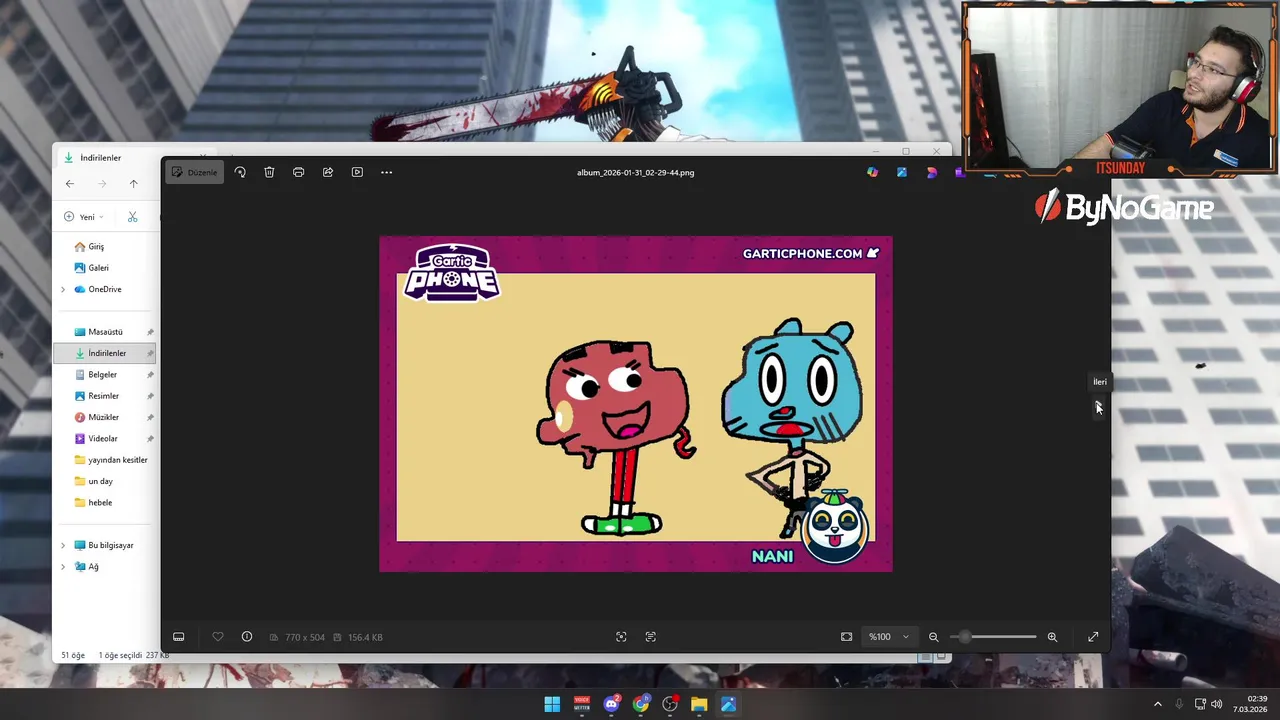Image resolution: width=1280 pixels, height=720 pixels.
Task: Open Belgeler in Explorer sidebar
Action: point(102,375)
